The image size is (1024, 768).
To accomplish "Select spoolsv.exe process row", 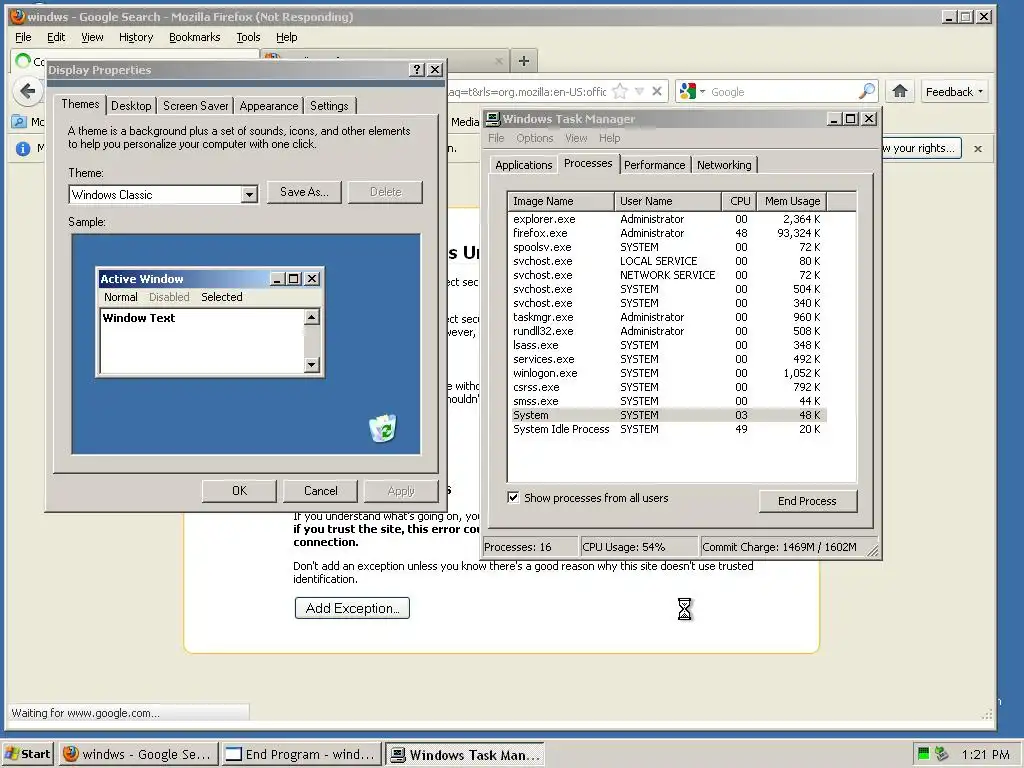I will pyautogui.click(x=667, y=248).
